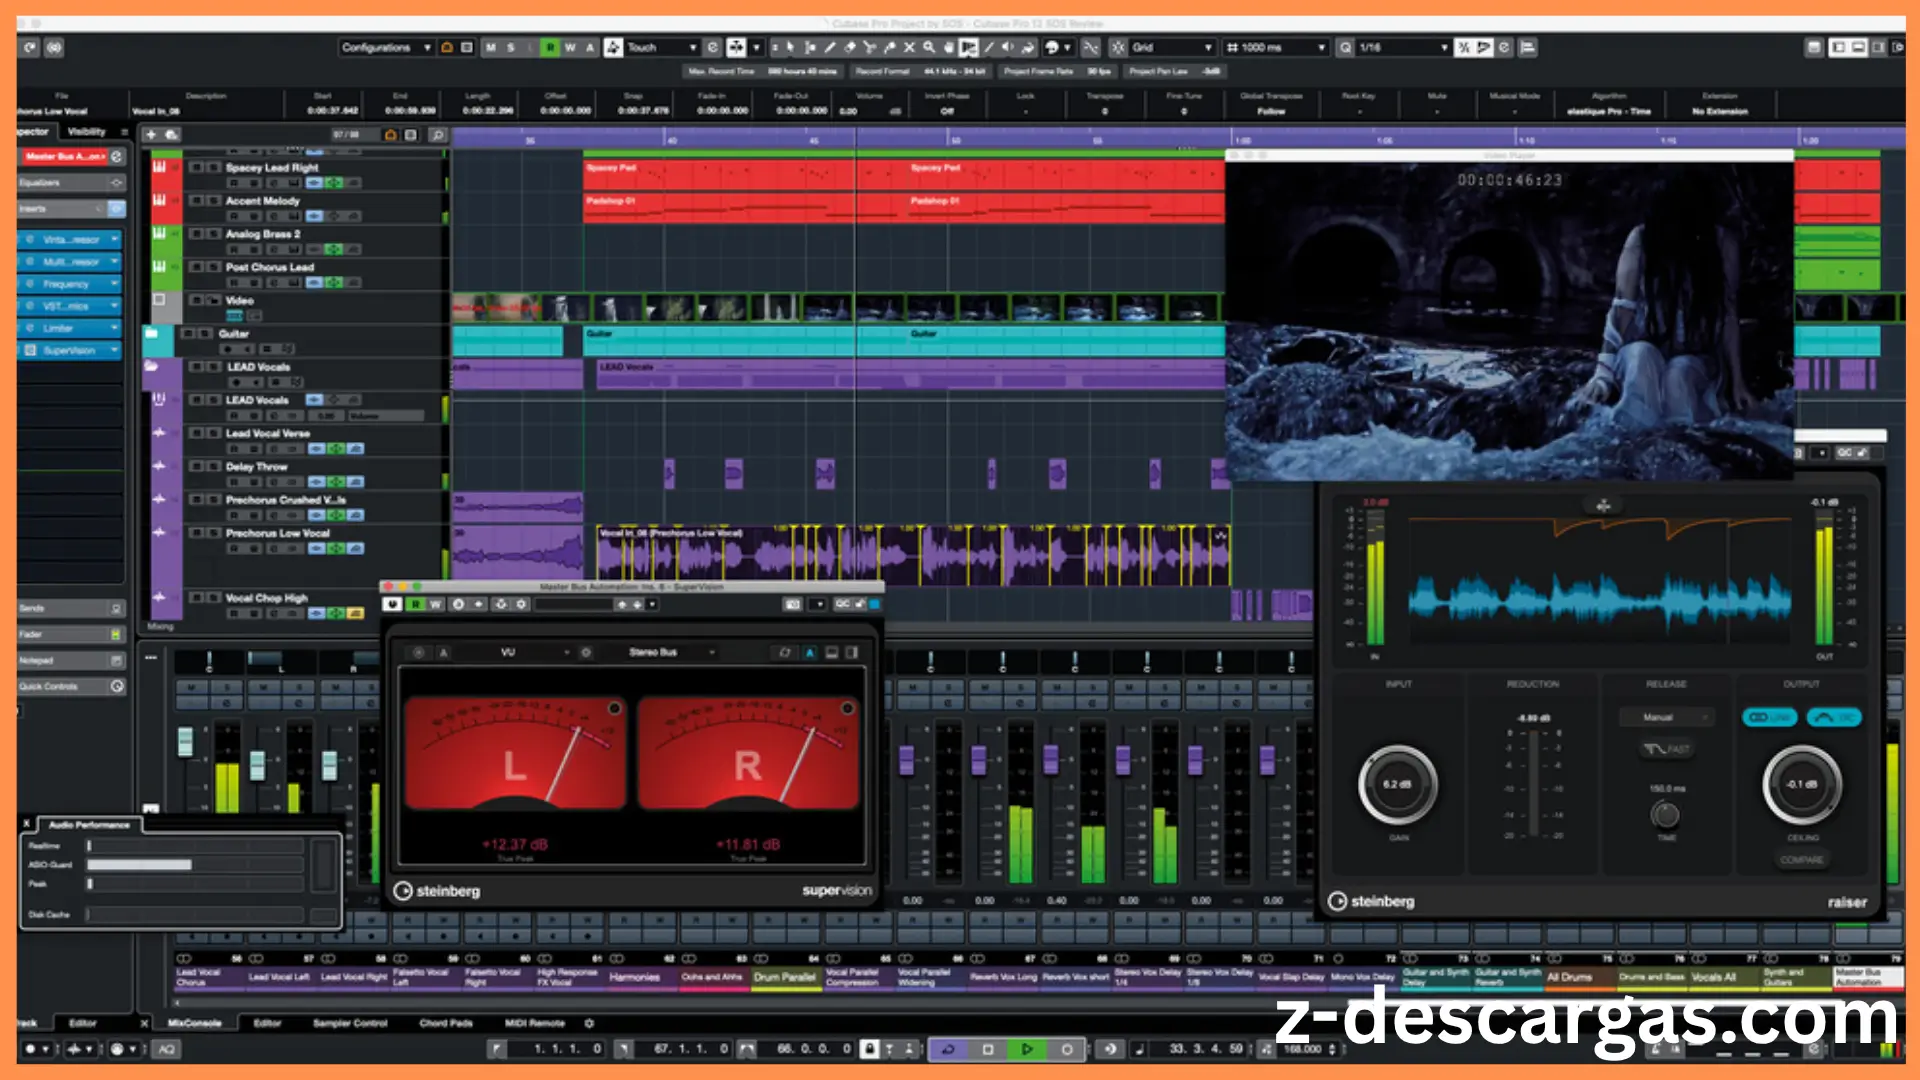Select the Hand pan tool
Screen dimensions: 1920x1080
949,47
